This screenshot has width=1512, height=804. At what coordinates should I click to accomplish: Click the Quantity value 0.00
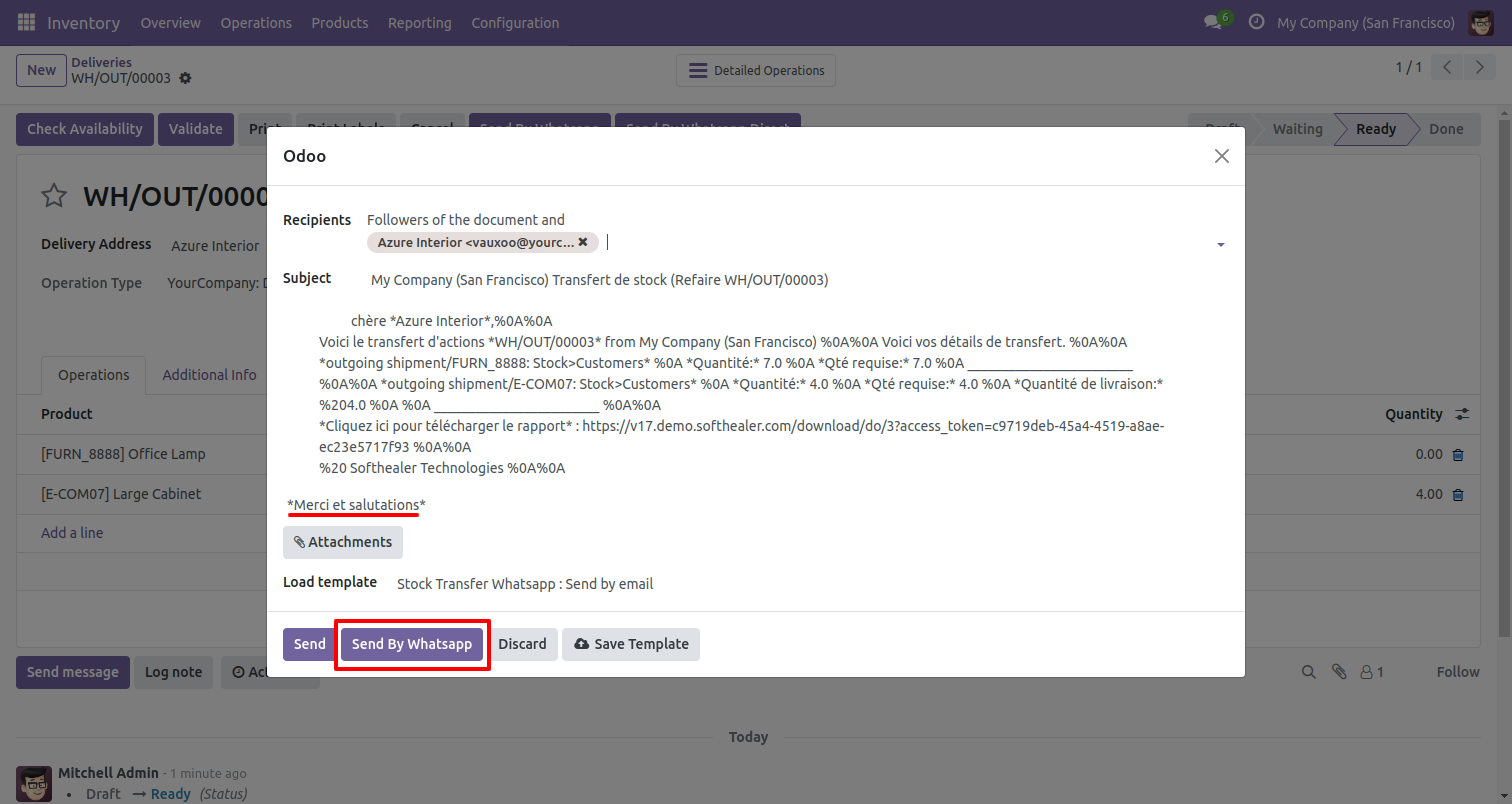click(1429, 454)
